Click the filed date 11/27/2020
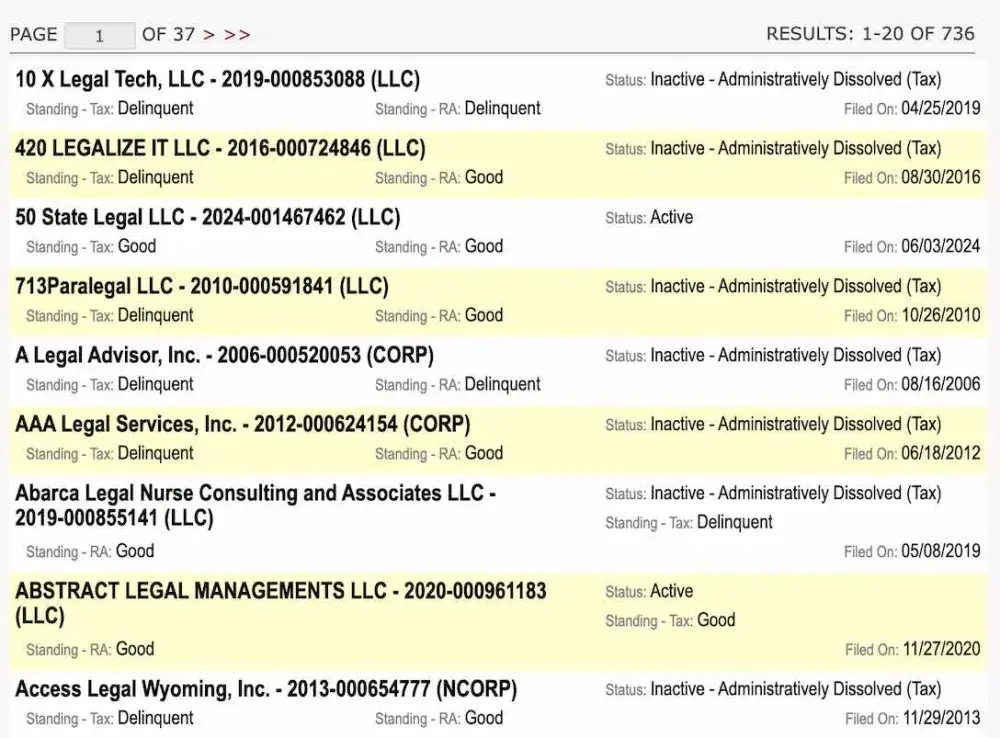The width and height of the screenshot is (1000, 738). [940, 650]
